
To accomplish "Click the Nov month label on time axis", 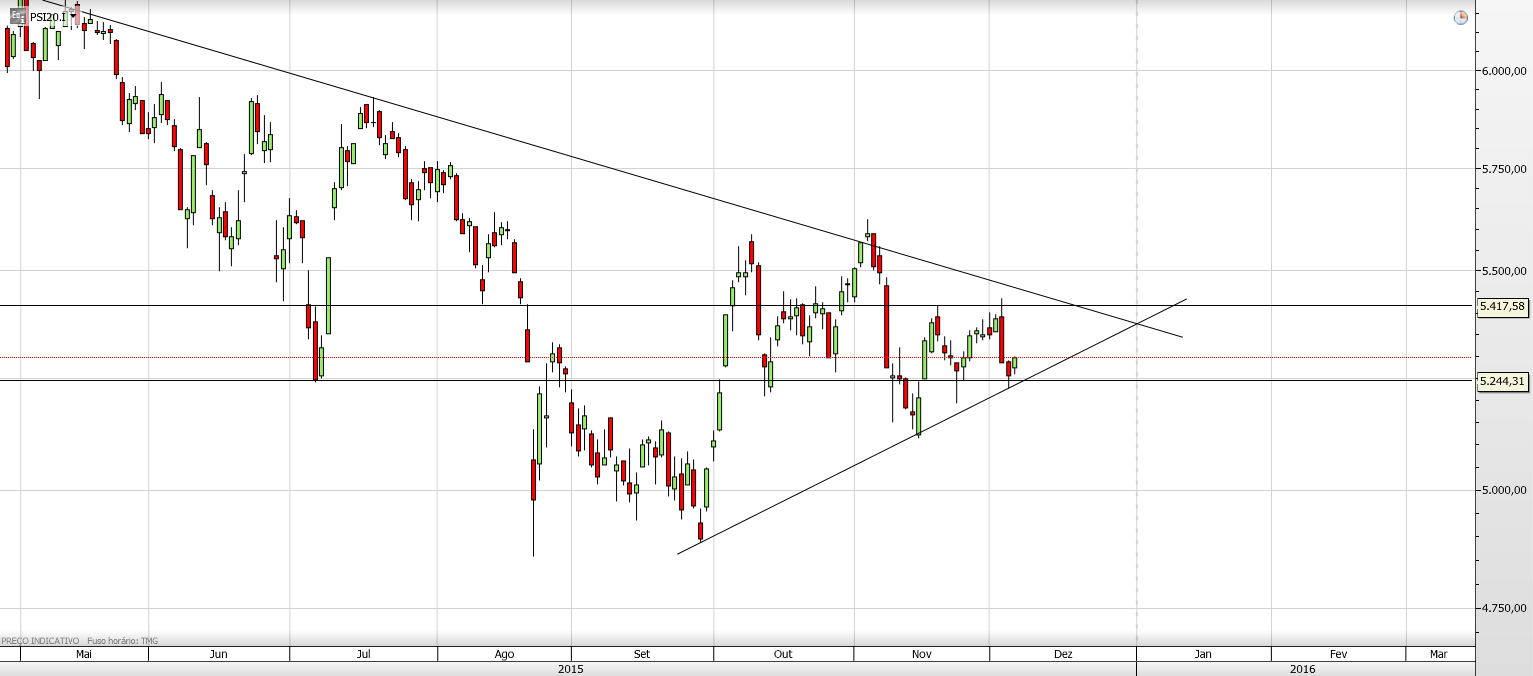I will [x=922, y=654].
